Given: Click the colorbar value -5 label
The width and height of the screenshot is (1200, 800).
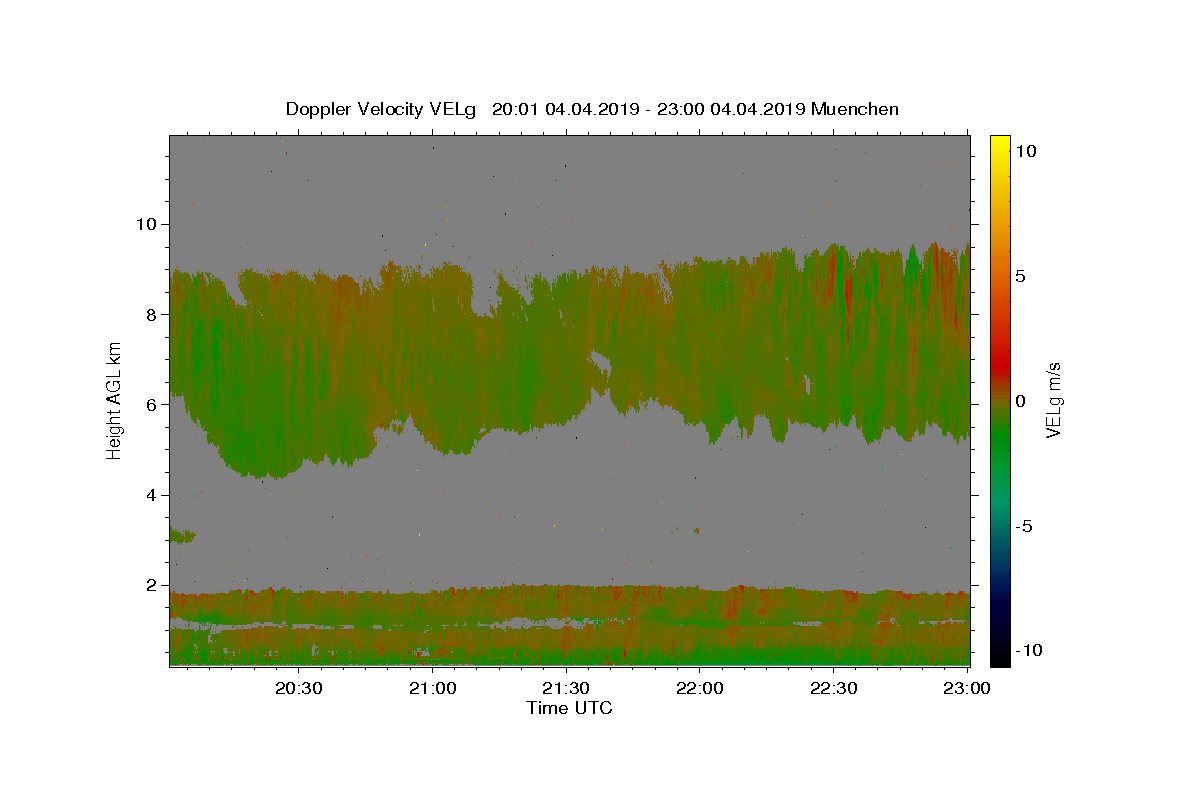Looking at the screenshot, I should pos(1024,526).
